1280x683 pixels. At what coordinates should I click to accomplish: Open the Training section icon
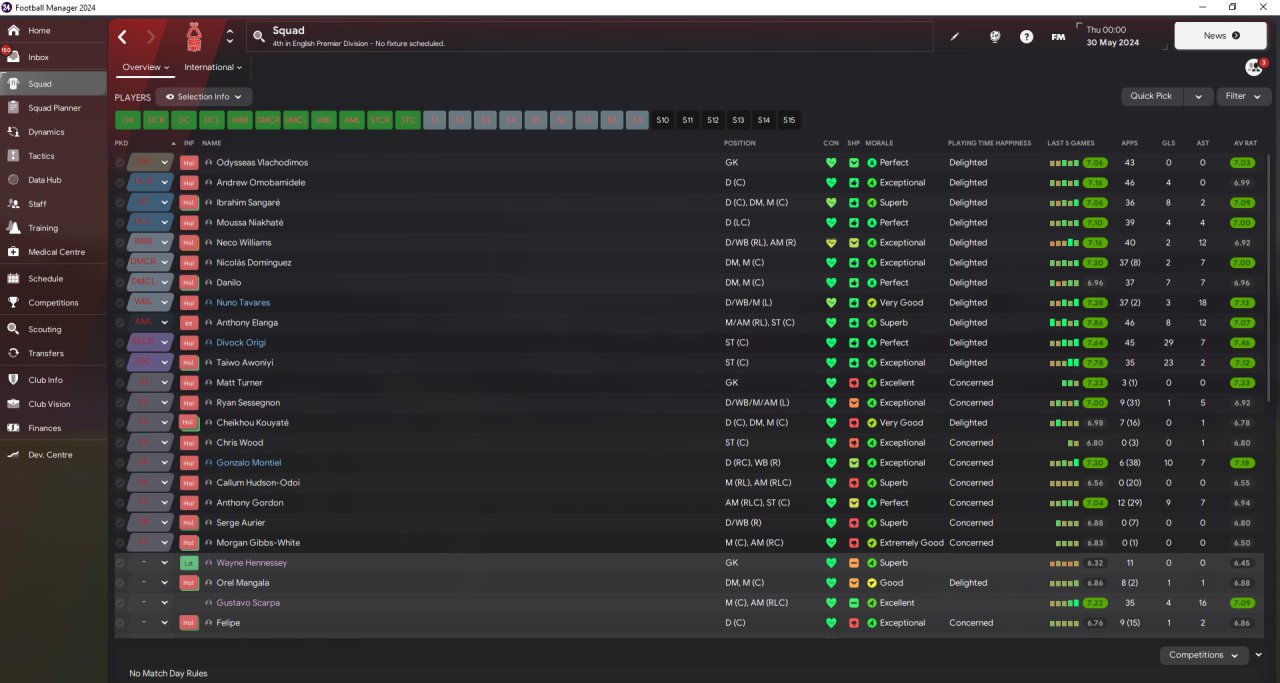(x=13, y=228)
